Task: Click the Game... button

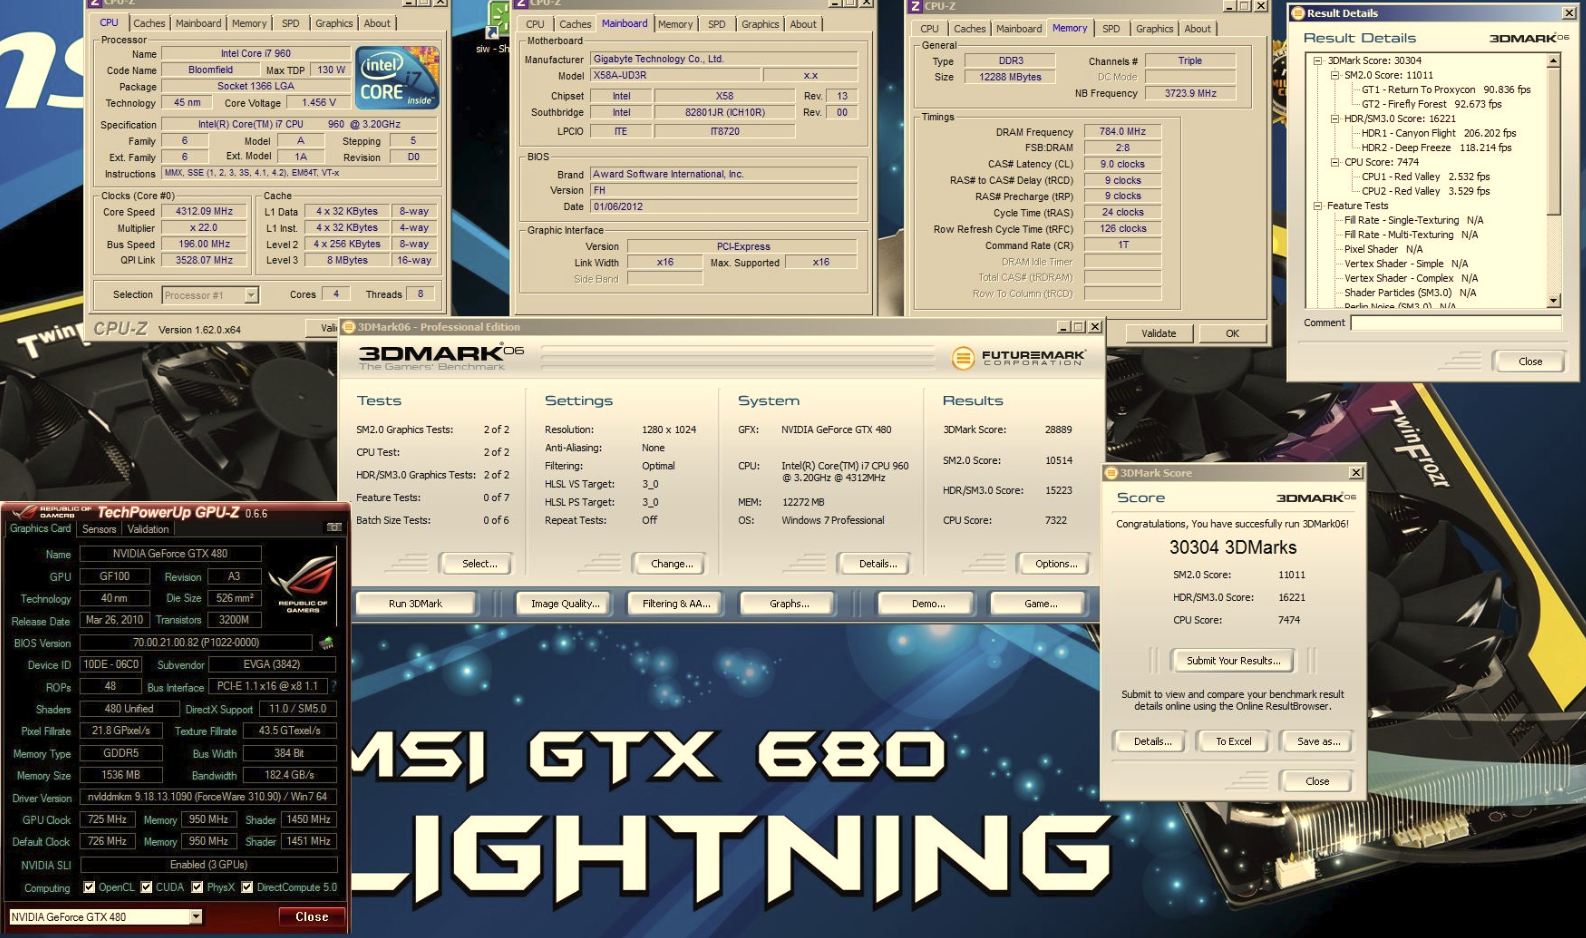Action: [1040, 604]
